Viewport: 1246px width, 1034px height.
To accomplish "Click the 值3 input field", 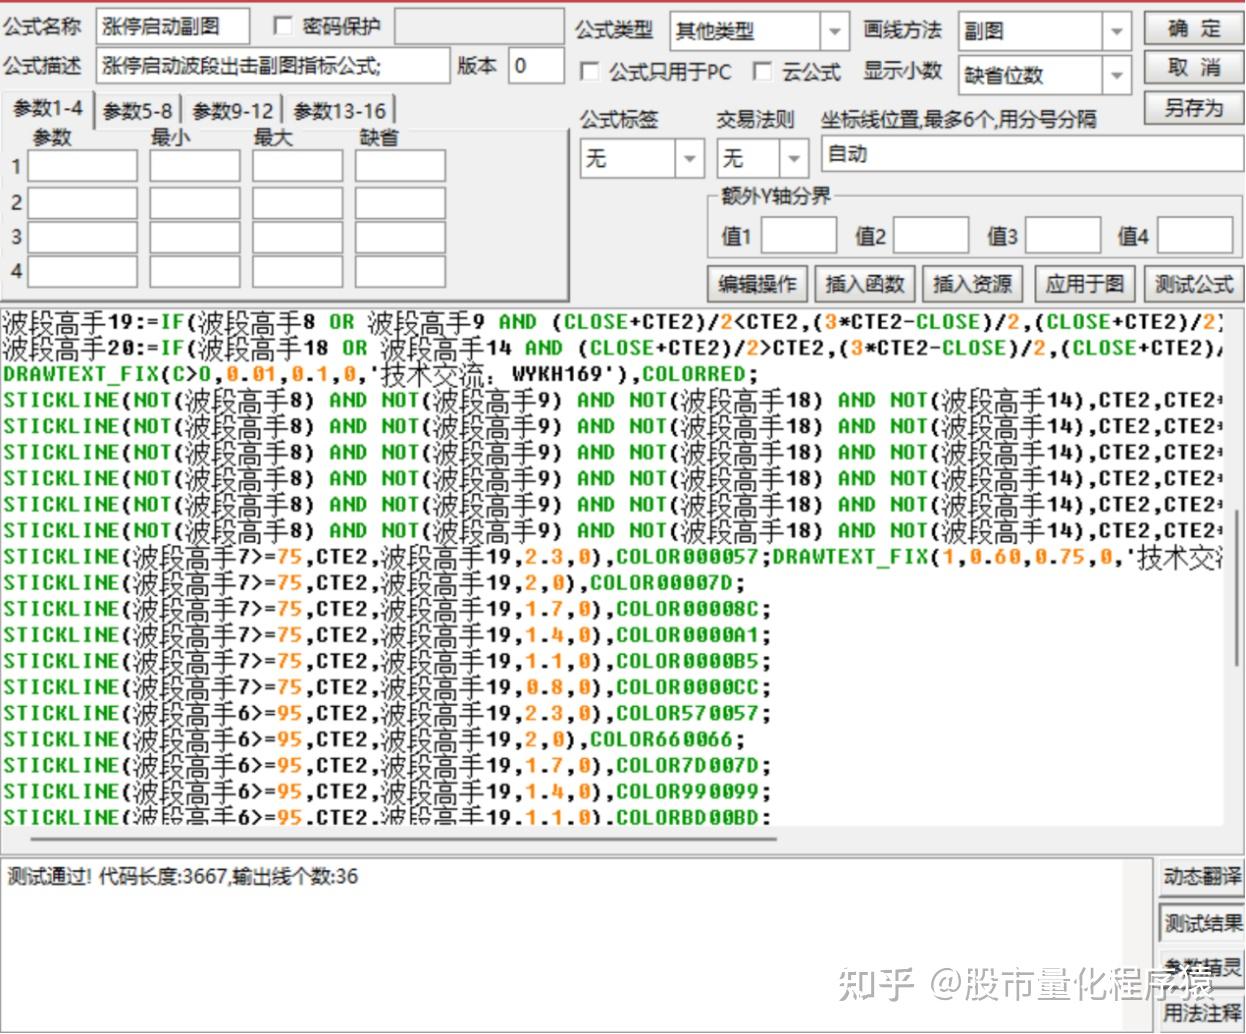I will tap(1062, 236).
